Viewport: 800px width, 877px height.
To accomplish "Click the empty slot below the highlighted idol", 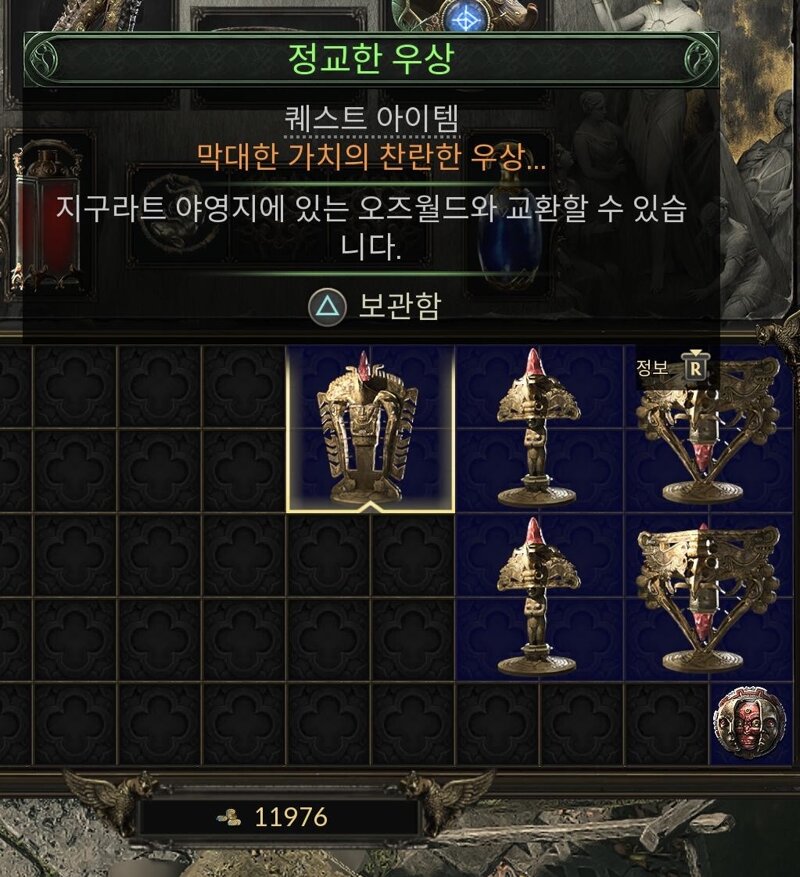I will click(328, 557).
